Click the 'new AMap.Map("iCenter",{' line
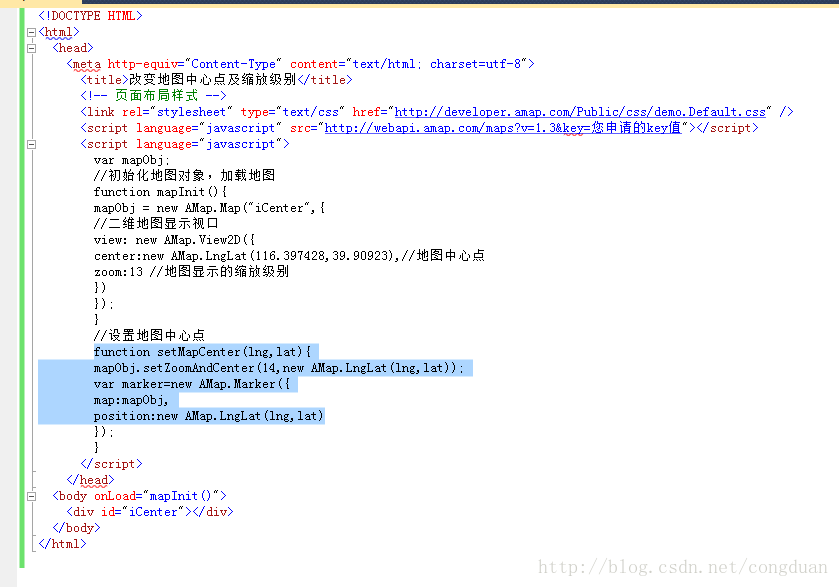 click(209, 208)
